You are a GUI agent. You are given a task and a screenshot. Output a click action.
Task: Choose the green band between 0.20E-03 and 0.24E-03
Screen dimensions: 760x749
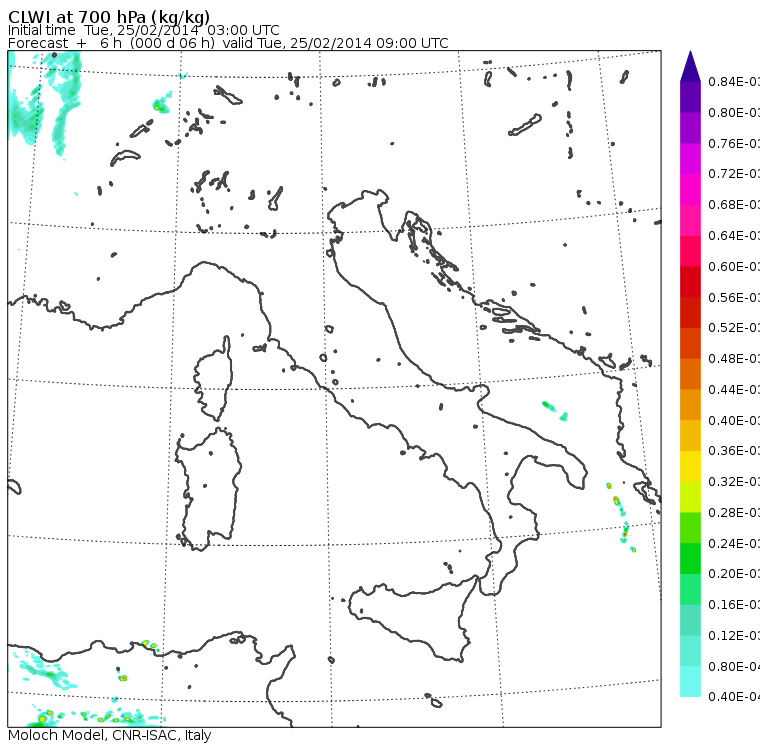(x=690, y=559)
